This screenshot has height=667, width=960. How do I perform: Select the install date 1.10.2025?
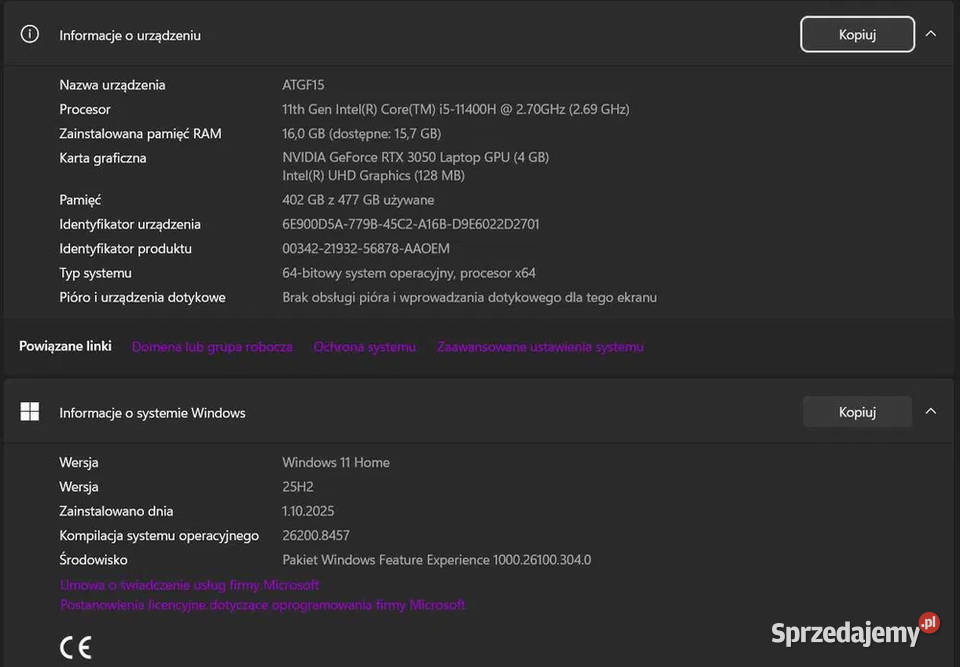coord(308,511)
